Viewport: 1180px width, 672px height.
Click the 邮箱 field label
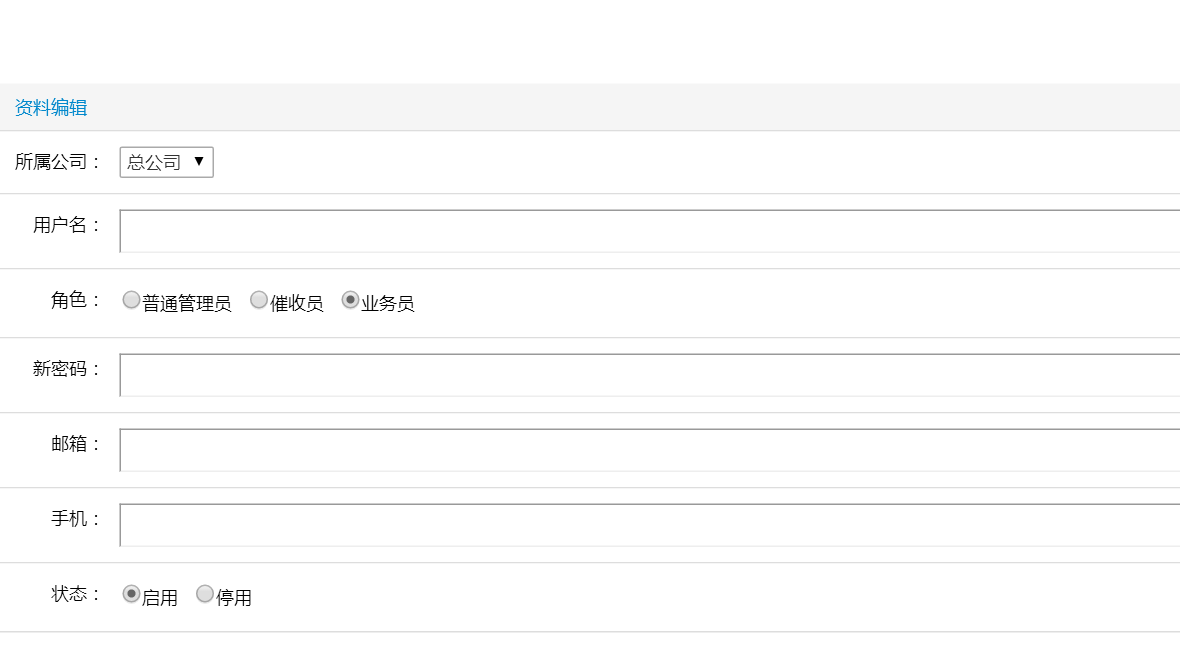76,444
